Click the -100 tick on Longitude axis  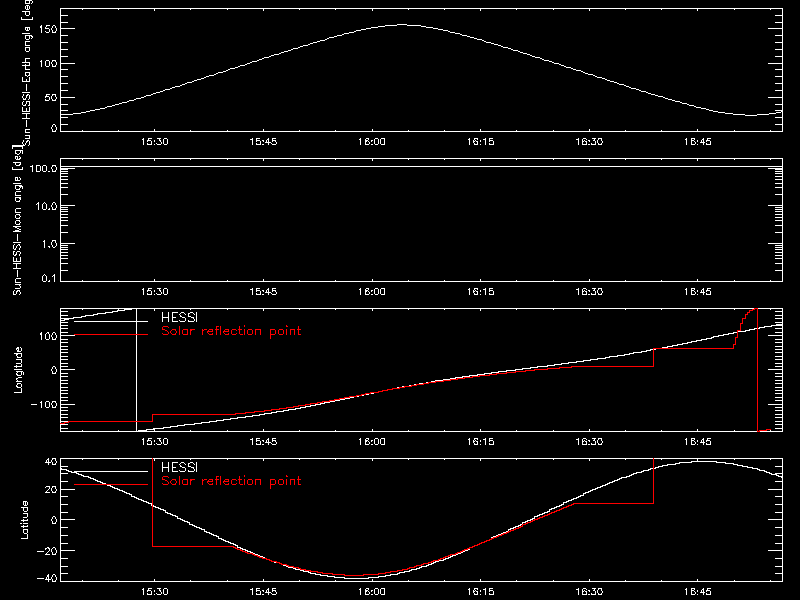tap(44, 404)
